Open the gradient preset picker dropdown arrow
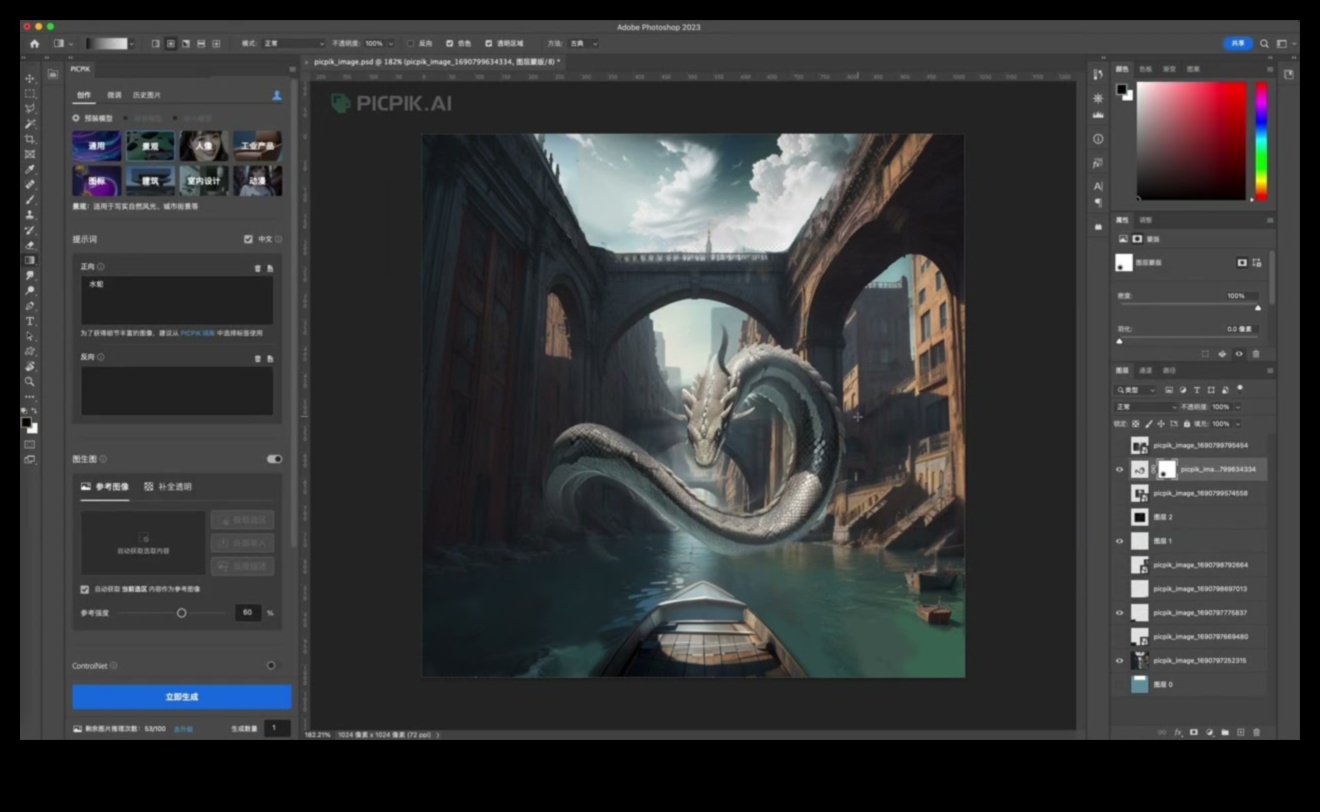 pos(131,44)
